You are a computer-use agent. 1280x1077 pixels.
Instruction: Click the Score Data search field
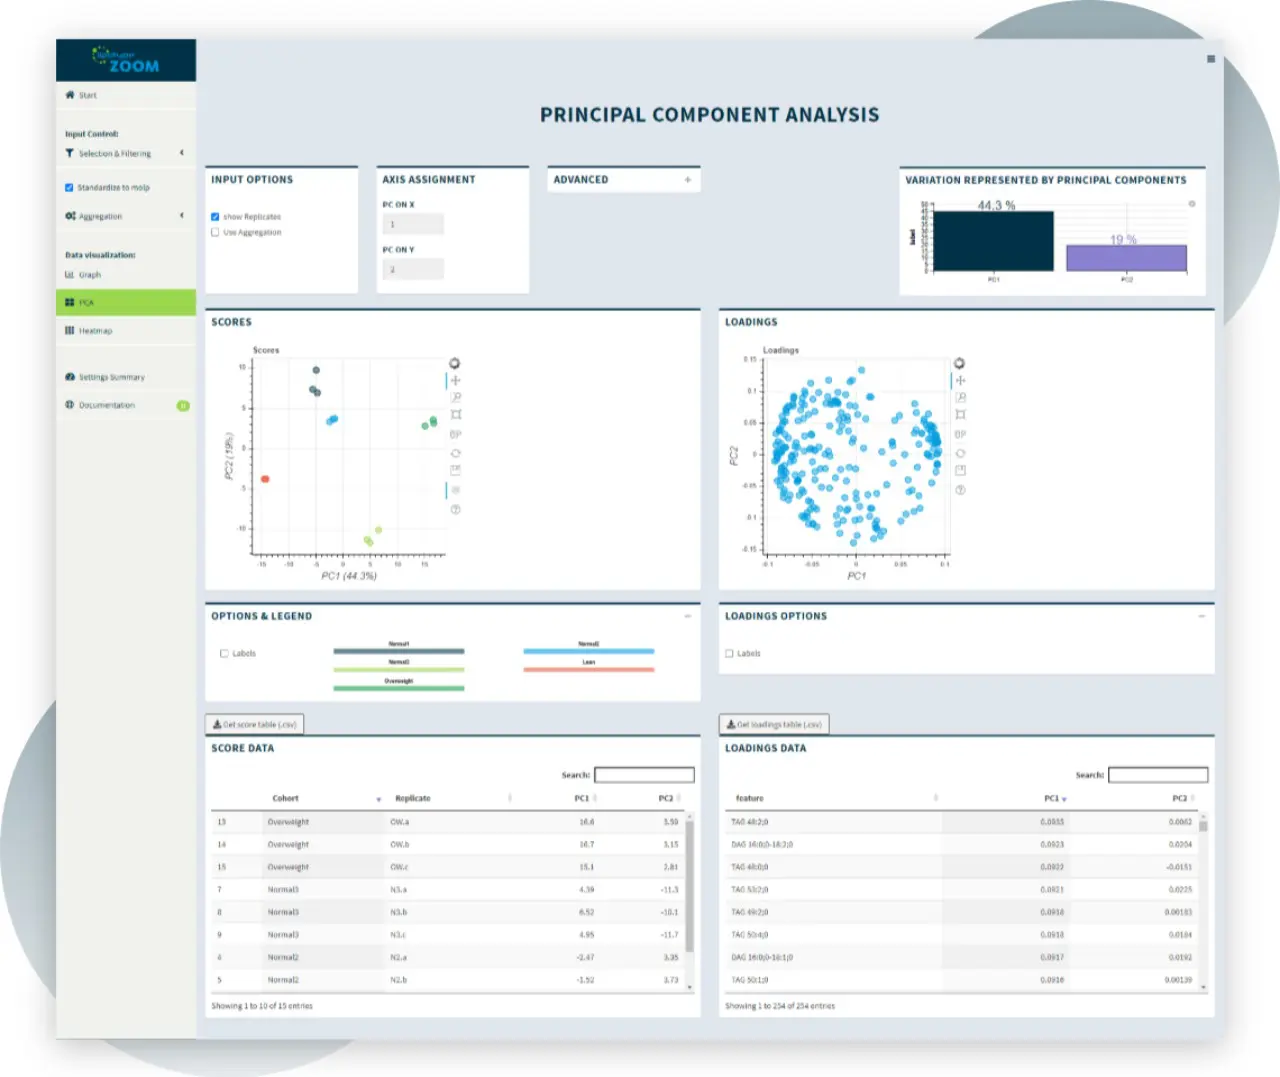coord(644,775)
